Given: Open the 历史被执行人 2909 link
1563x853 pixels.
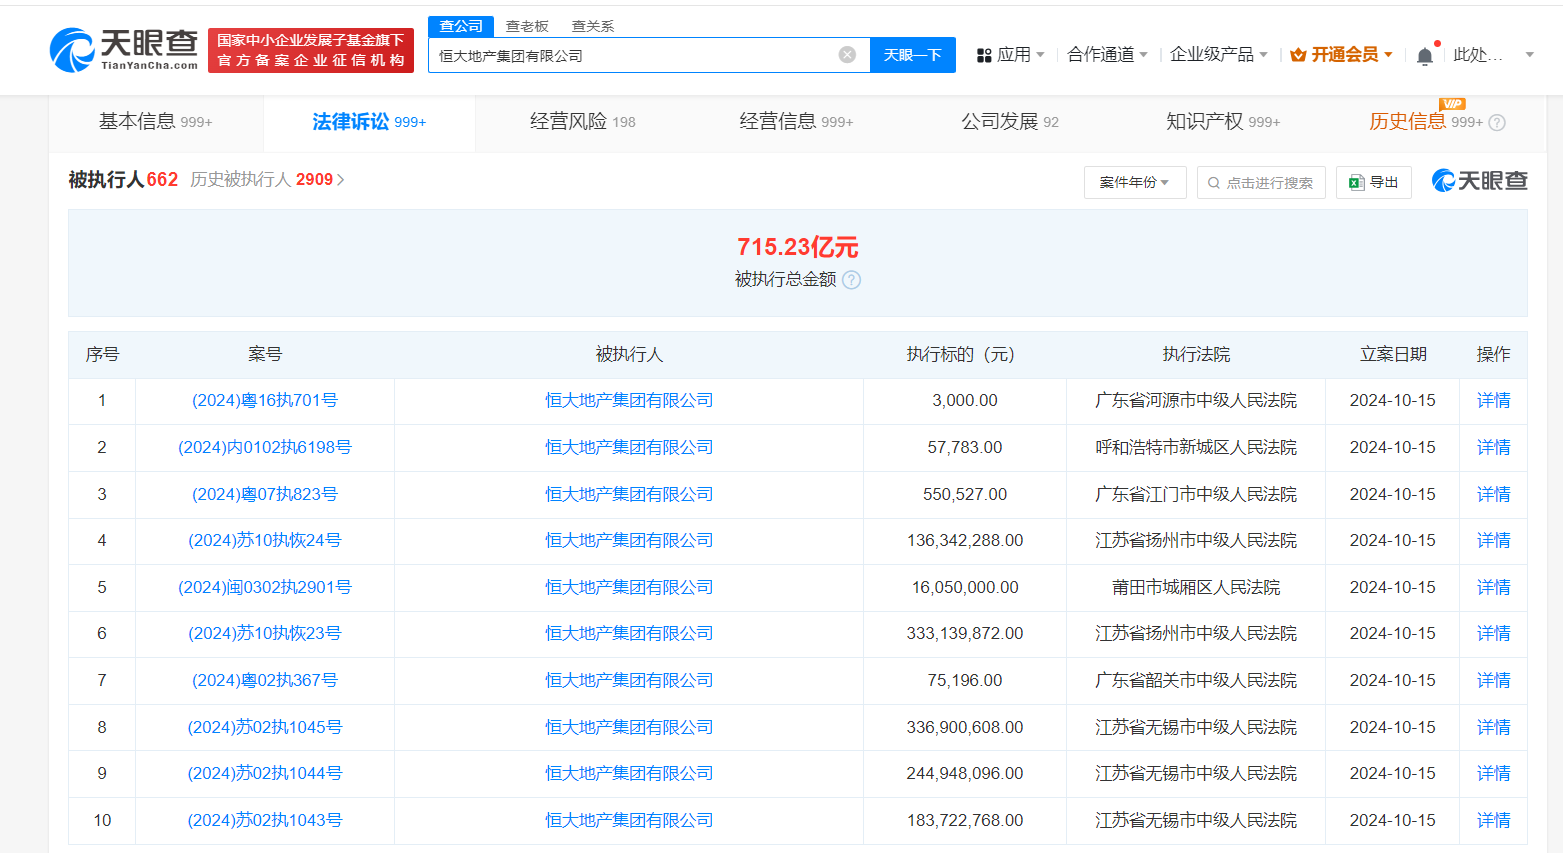Looking at the screenshot, I should pos(266,179).
